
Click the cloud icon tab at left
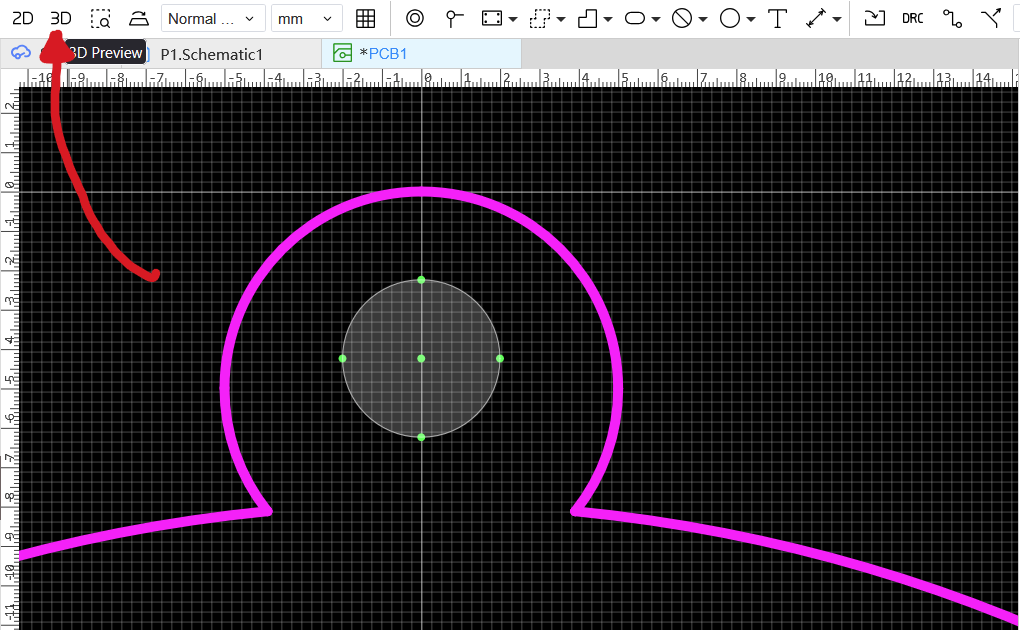(x=21, y=53)
